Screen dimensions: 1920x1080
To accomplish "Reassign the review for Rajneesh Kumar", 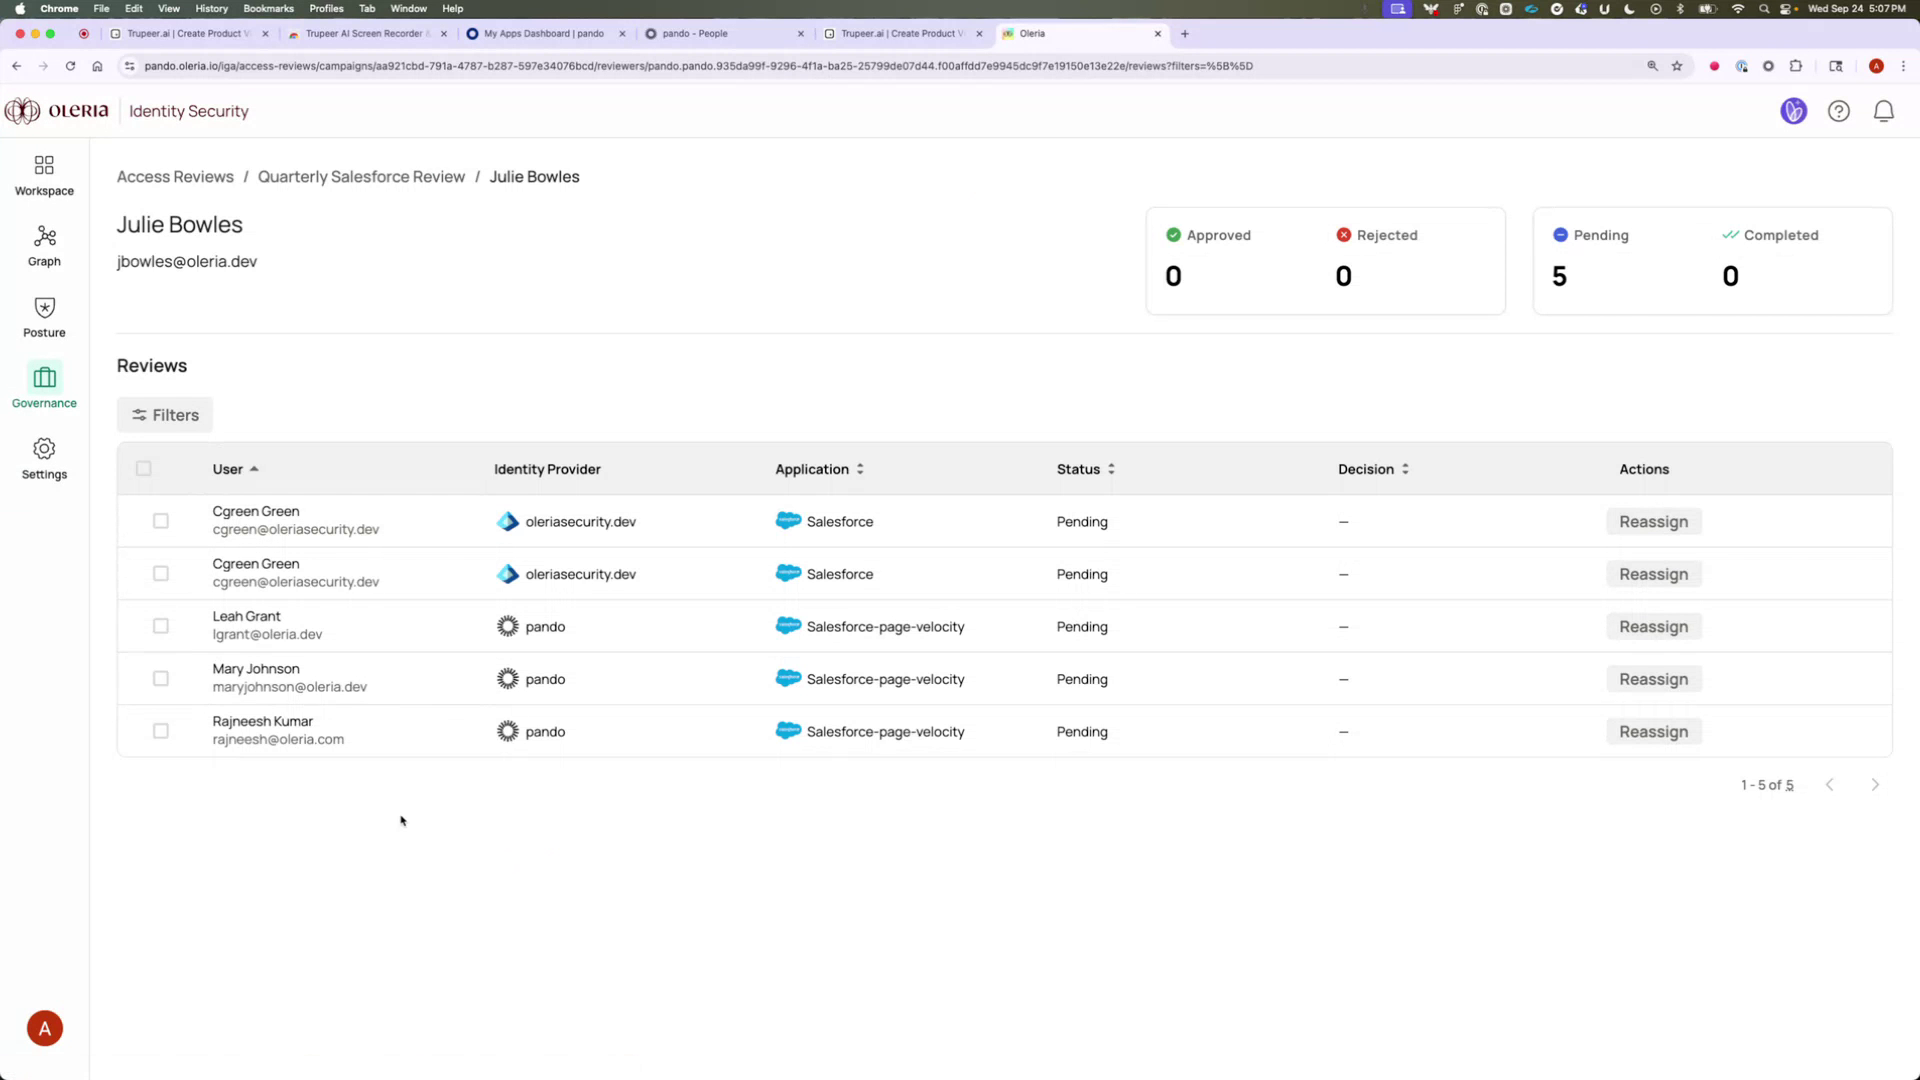I will tap(1653, 731).
